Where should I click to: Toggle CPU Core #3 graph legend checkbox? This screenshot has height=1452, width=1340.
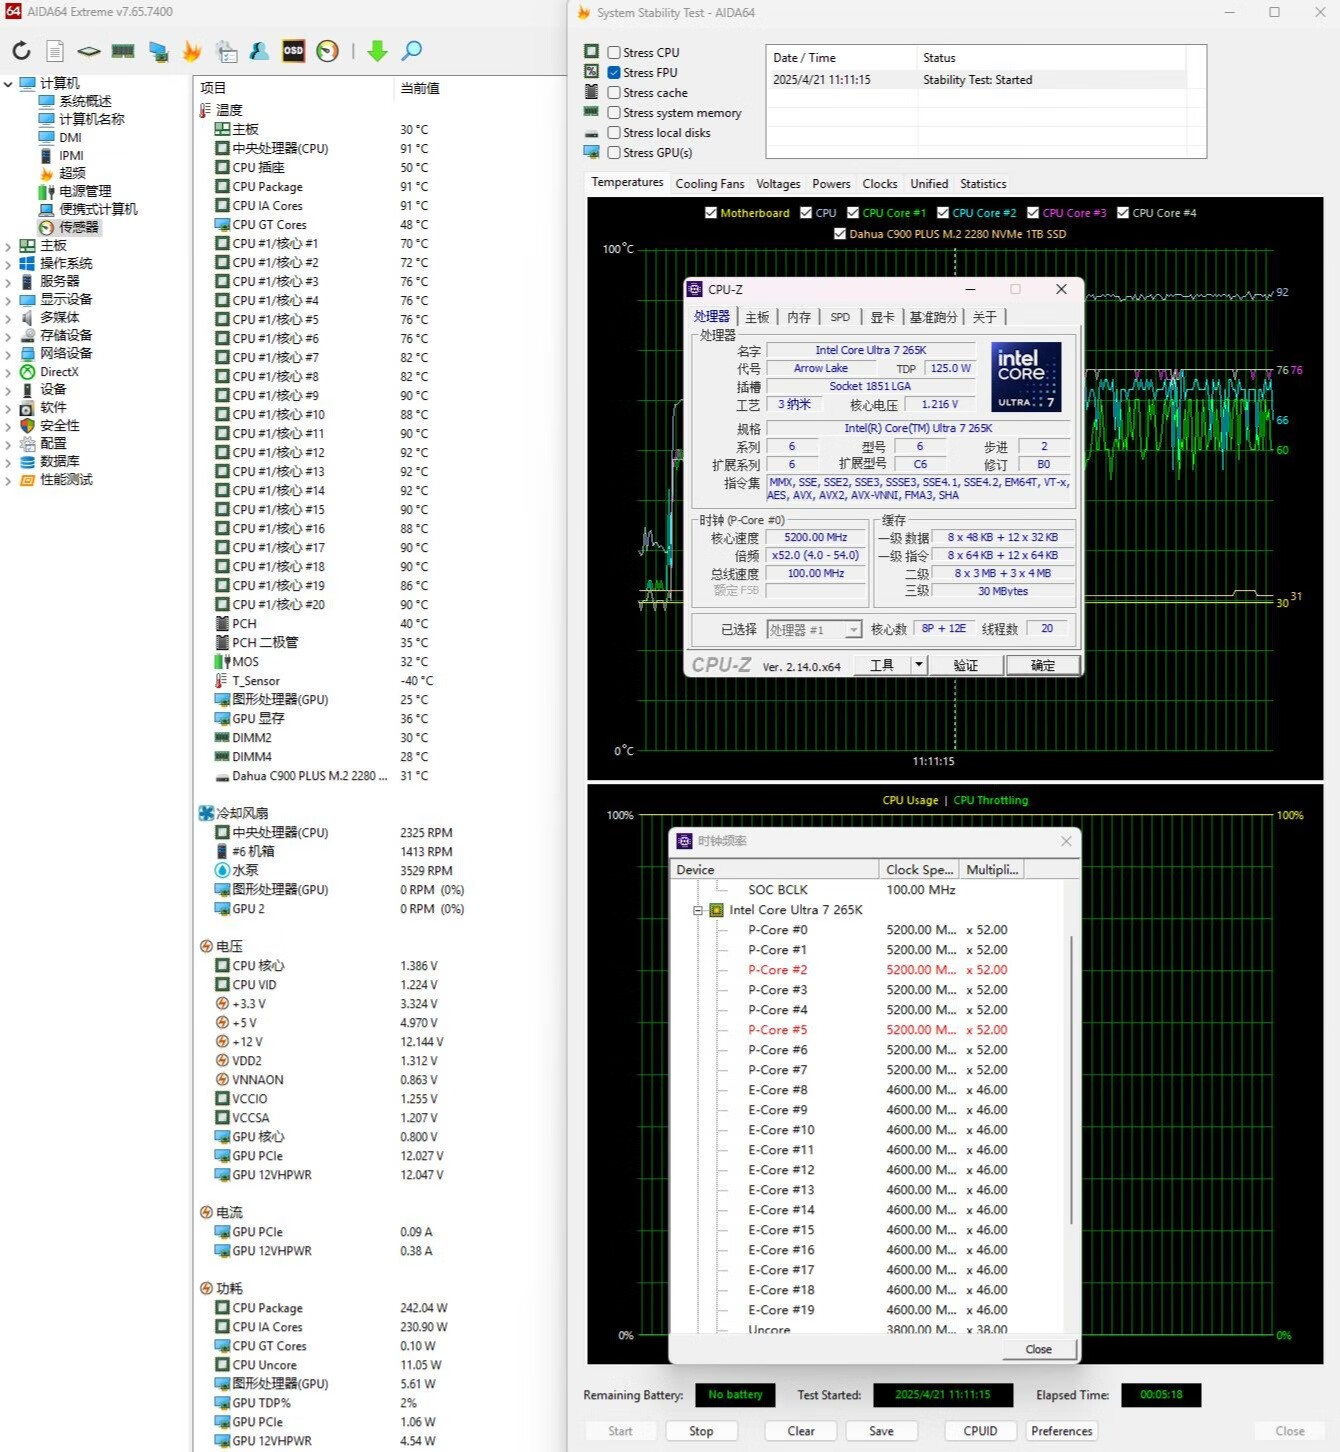tap(1033, 213)
